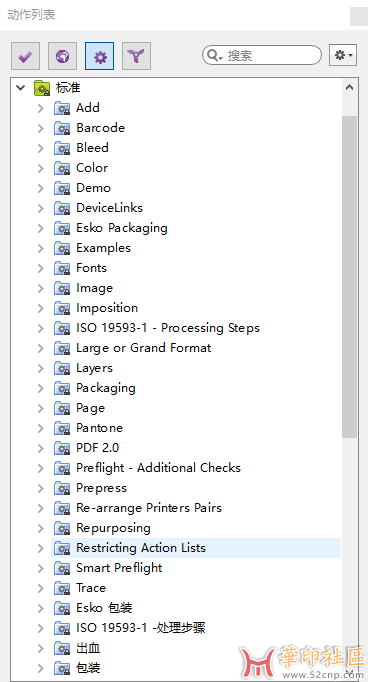Image resolution: width=368 pixels, height=682 pixels.
Task: Click the purple checkmark toolbar icon
Action: pyautogui.click(x=26, y=56)
